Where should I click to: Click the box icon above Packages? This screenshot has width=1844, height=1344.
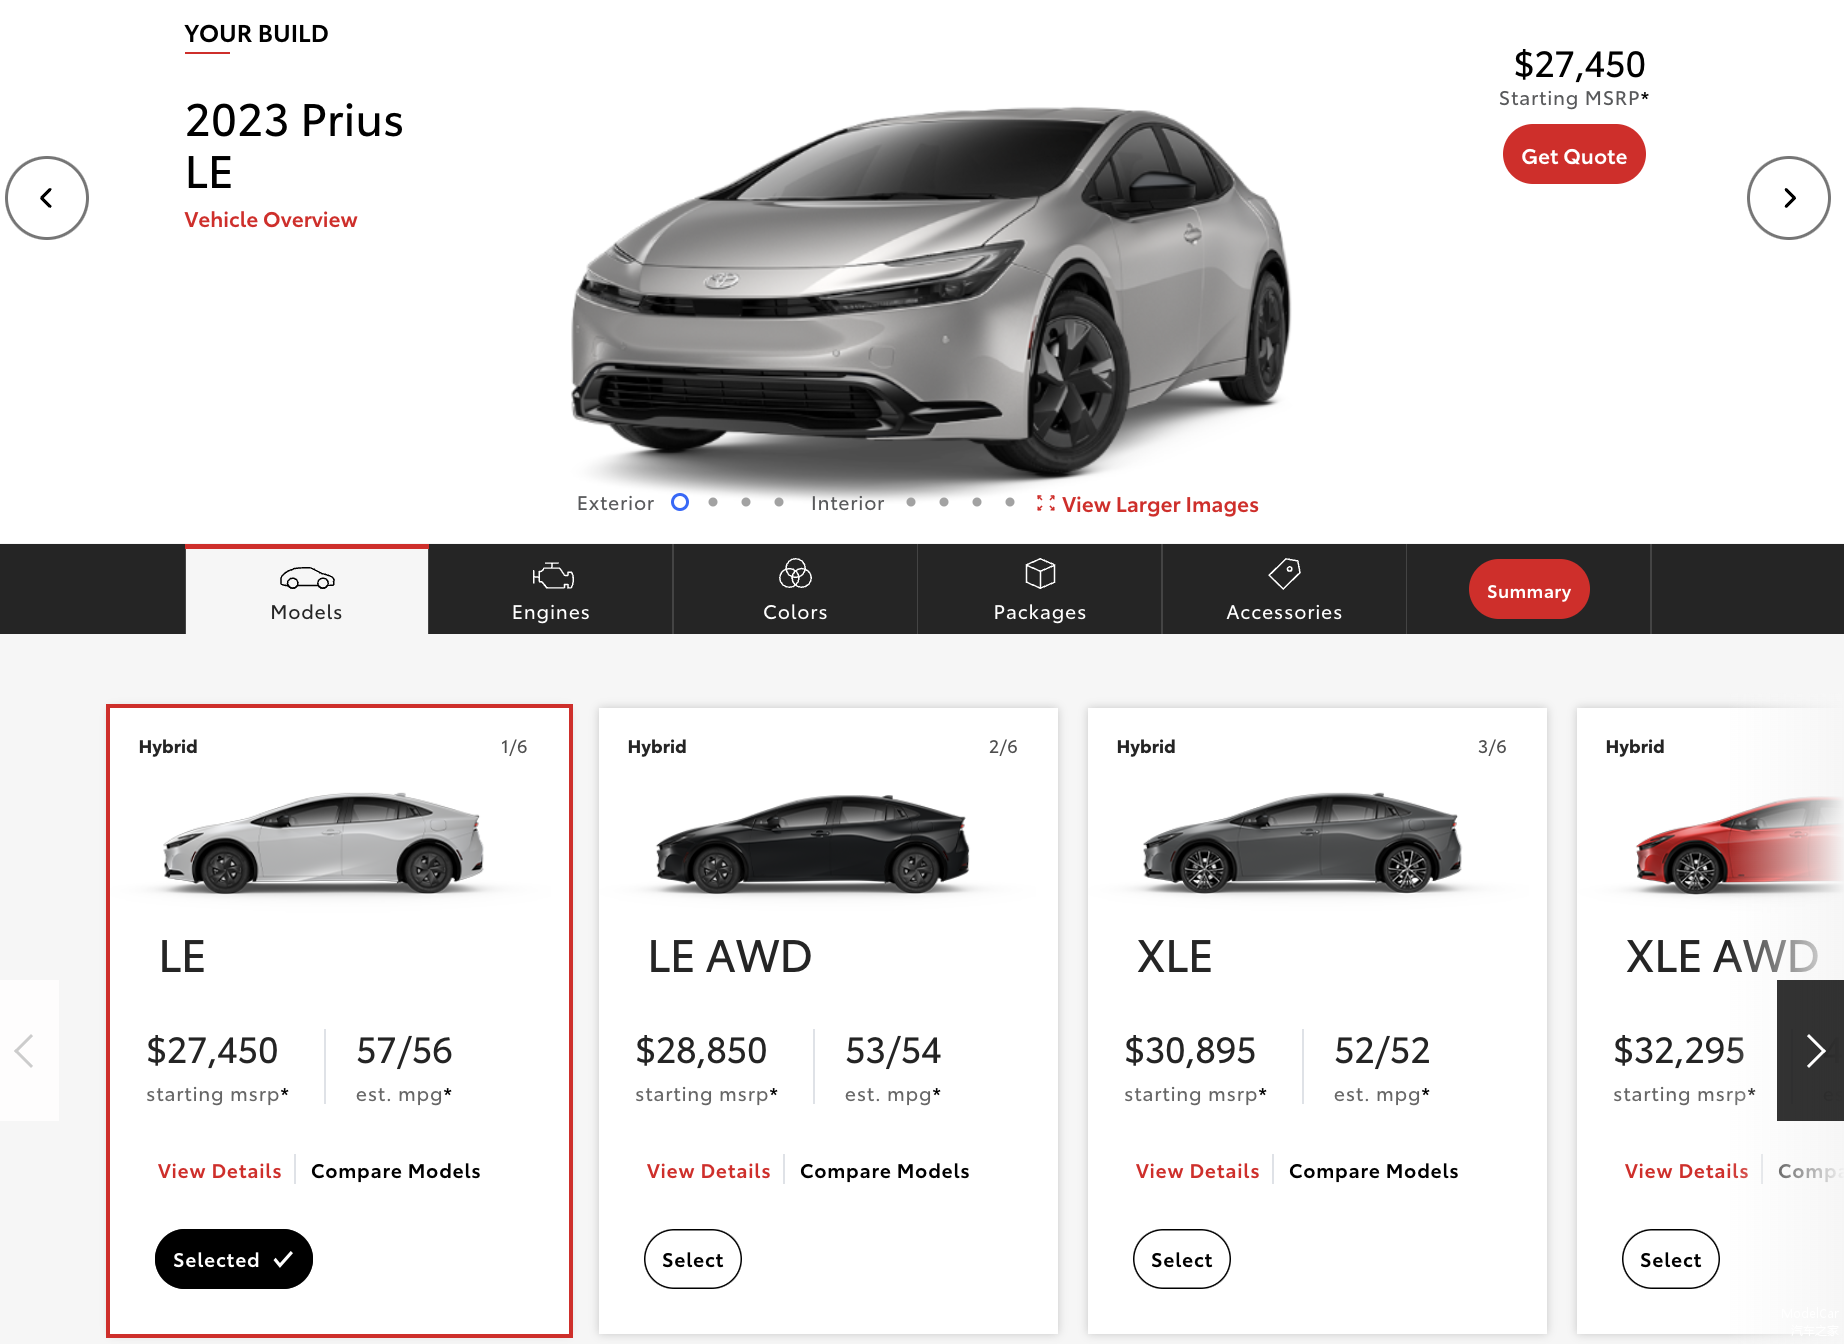point(1040,574)
